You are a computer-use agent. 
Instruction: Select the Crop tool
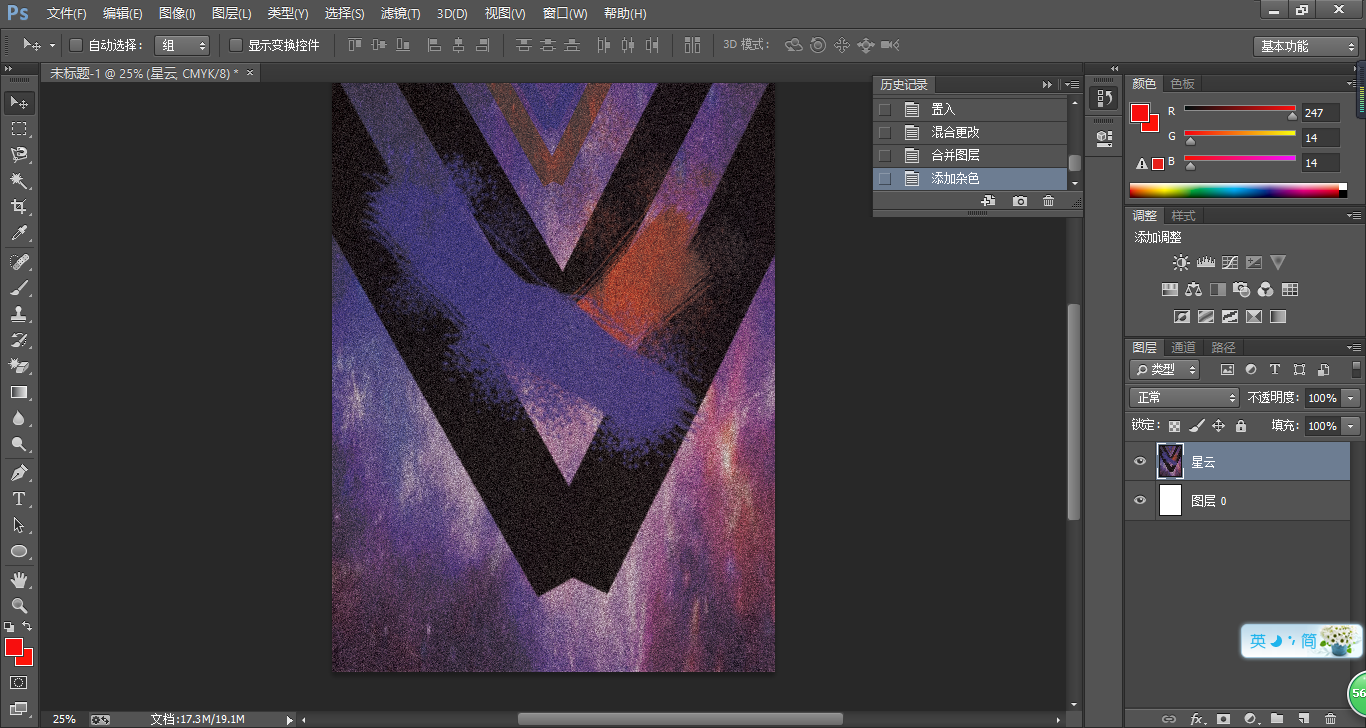point(19,207)
